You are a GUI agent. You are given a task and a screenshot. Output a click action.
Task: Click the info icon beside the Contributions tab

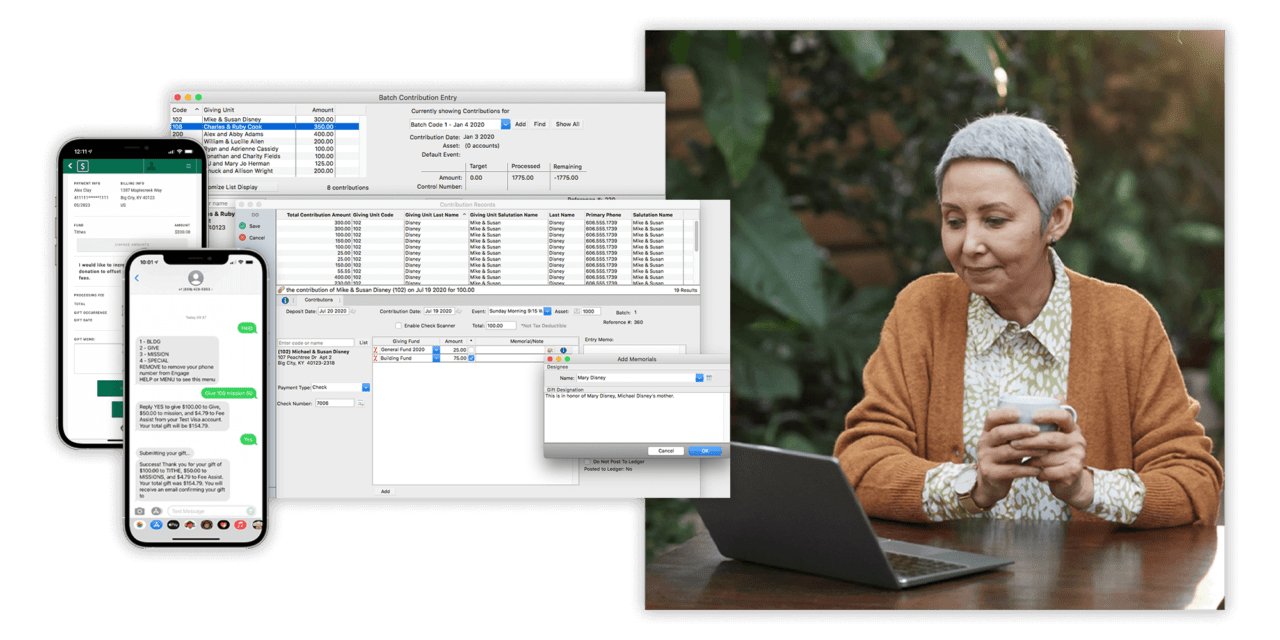click(285, 300)
